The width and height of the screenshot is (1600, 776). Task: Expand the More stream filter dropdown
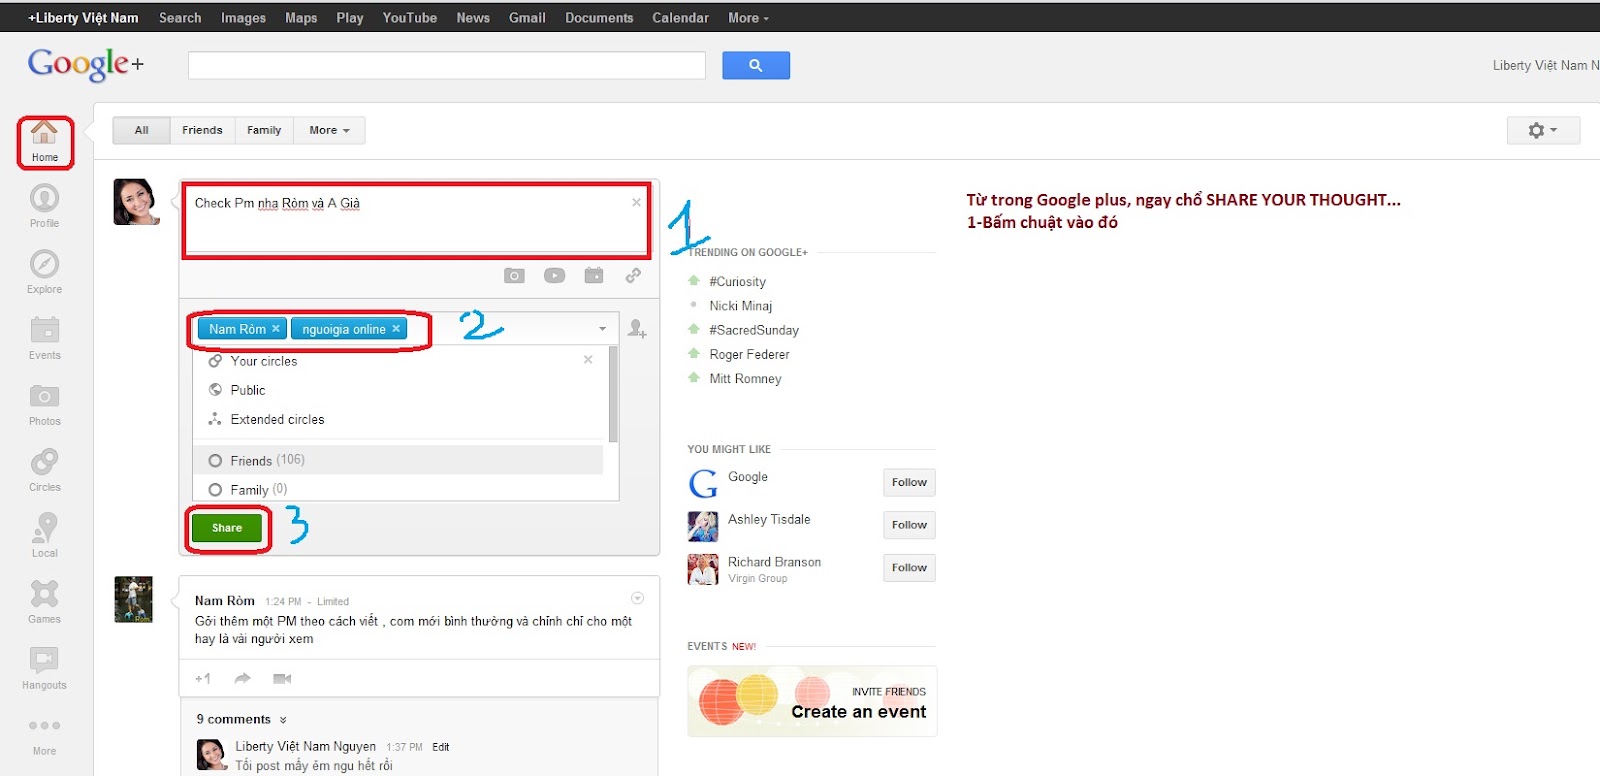click(329, 130)
